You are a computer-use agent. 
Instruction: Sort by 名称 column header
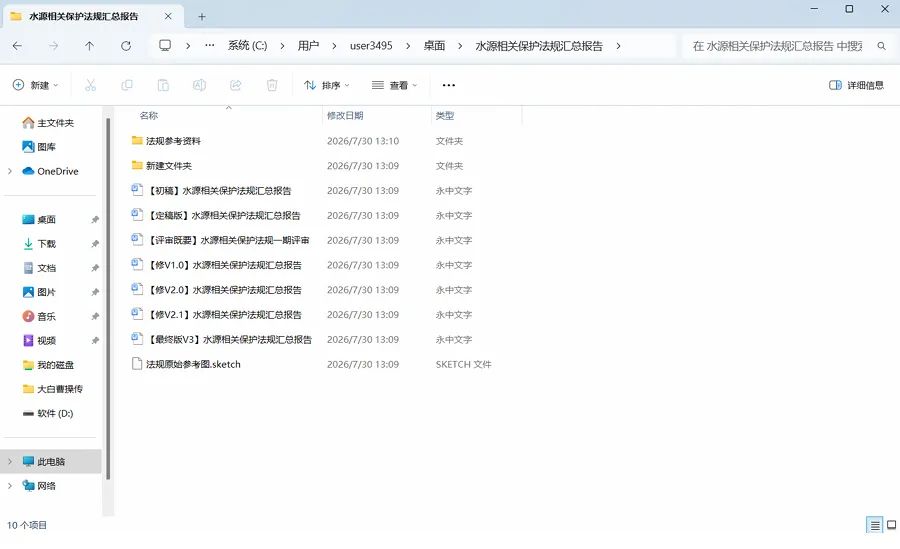(149, 115)
